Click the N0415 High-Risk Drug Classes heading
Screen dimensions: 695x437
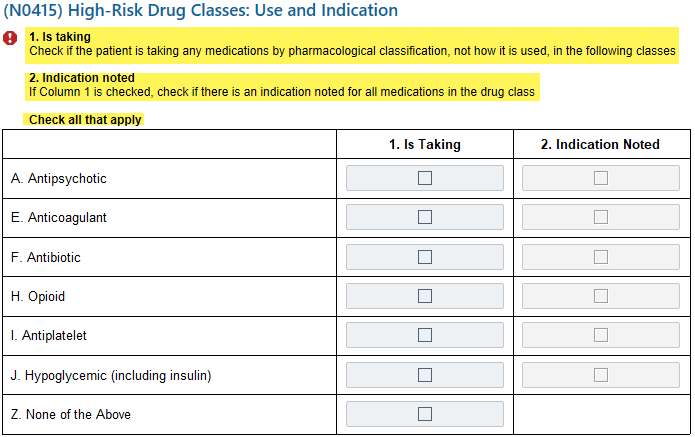200,10
